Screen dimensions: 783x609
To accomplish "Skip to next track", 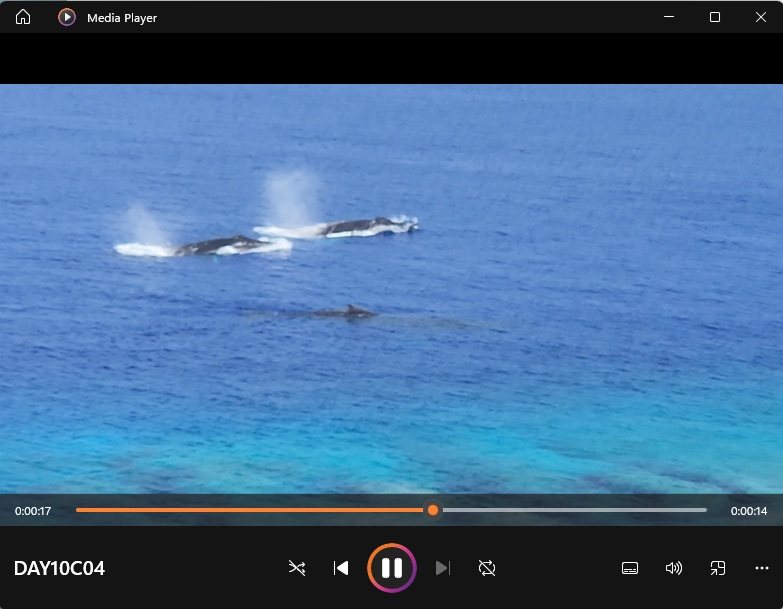I will click(x=443, y=568).
